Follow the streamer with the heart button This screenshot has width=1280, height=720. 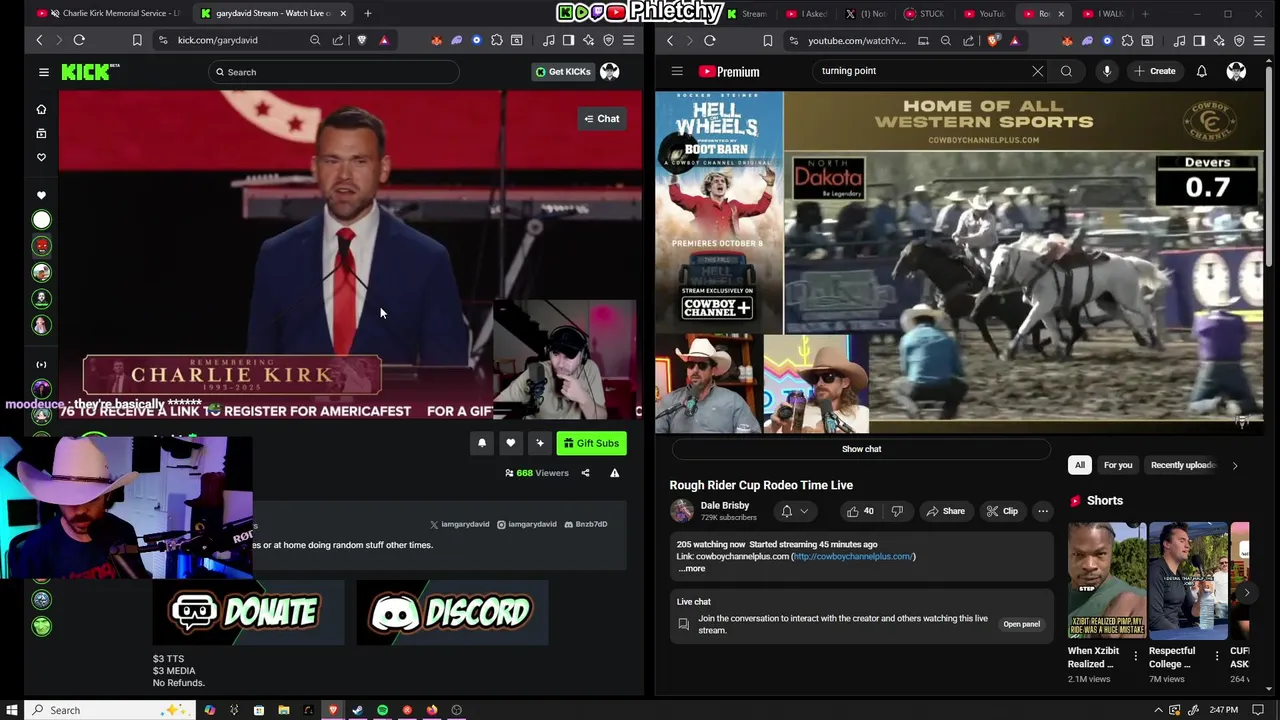[x=510, y=443]
